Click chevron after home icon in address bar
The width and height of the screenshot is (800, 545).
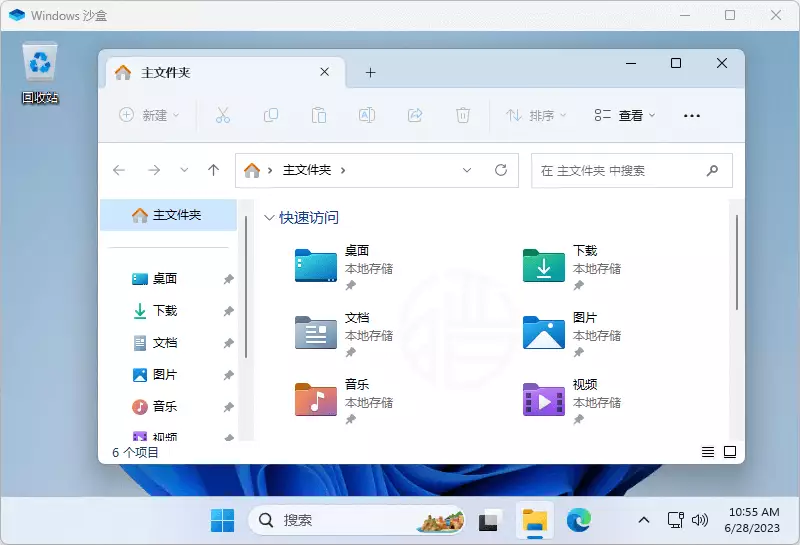pos(270,170)
